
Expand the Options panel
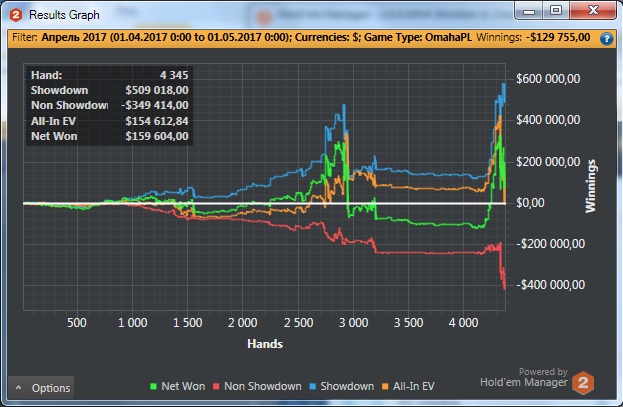point(41,388)
